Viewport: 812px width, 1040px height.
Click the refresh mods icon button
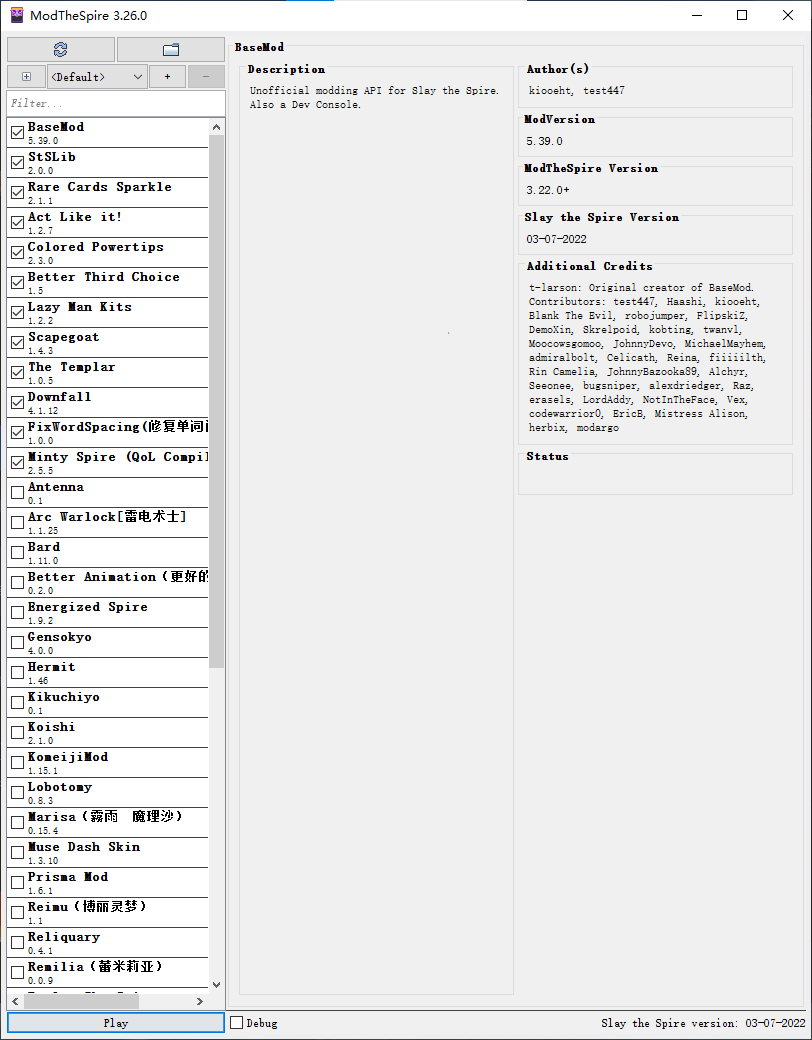tap(60, 50)
